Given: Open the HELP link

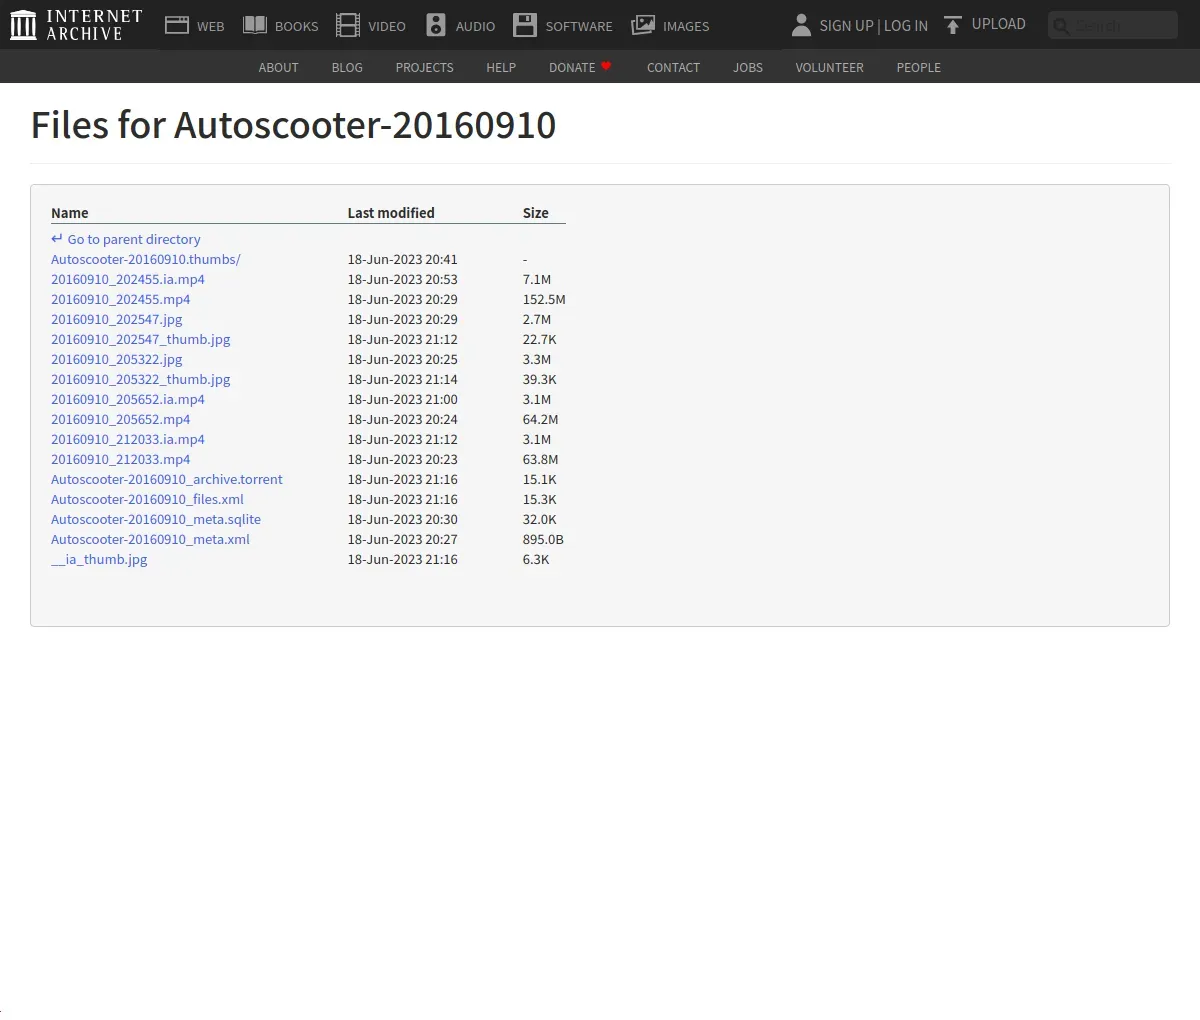Looking at the screenshot, I should [x=501, y=67].
